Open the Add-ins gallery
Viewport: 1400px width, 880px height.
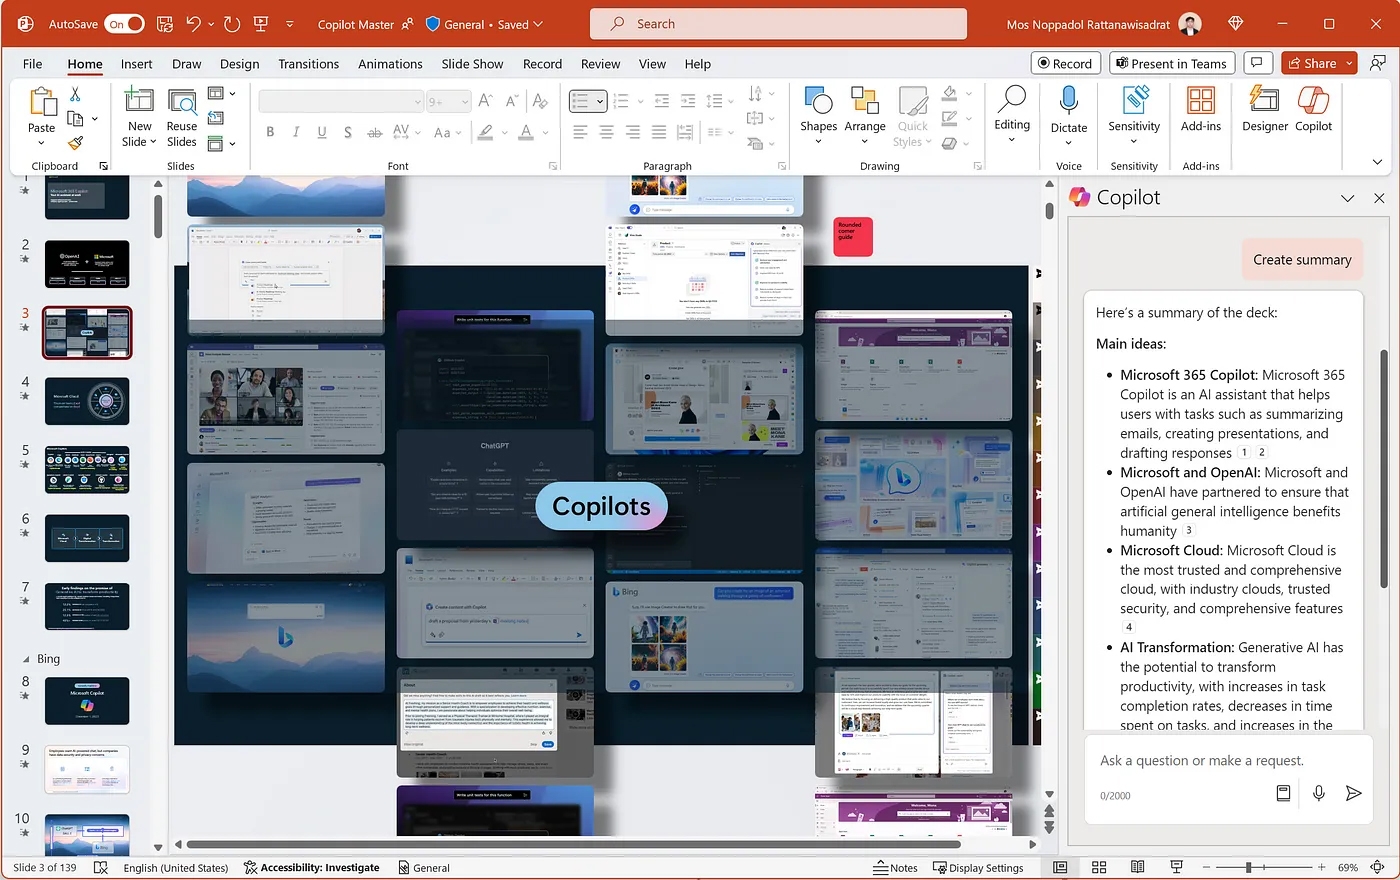(x=1200, y=109)
